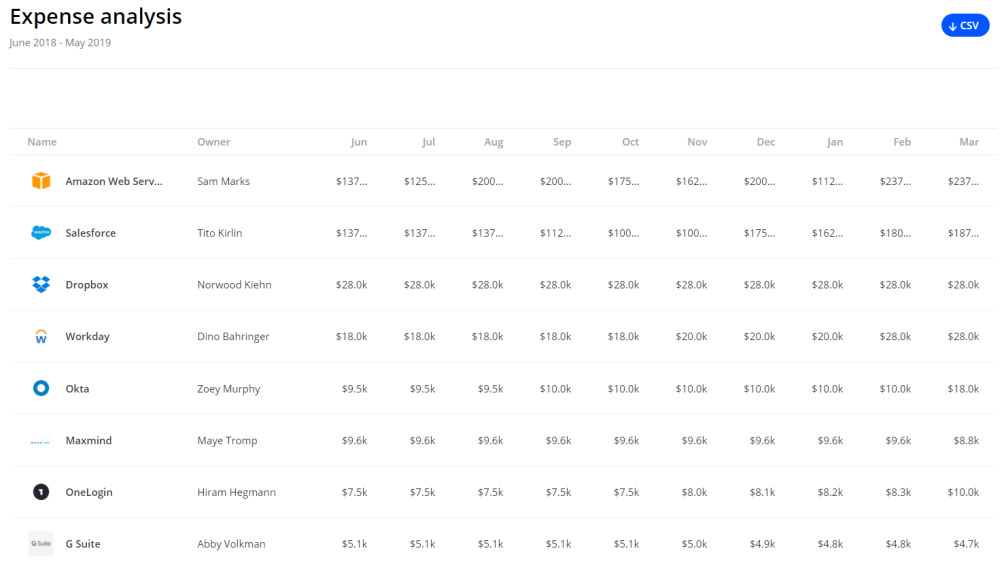The width and height of the screenshot is (1000, 568).
Task: Click the Workday logo icon
Action: (x=41, y=337)
